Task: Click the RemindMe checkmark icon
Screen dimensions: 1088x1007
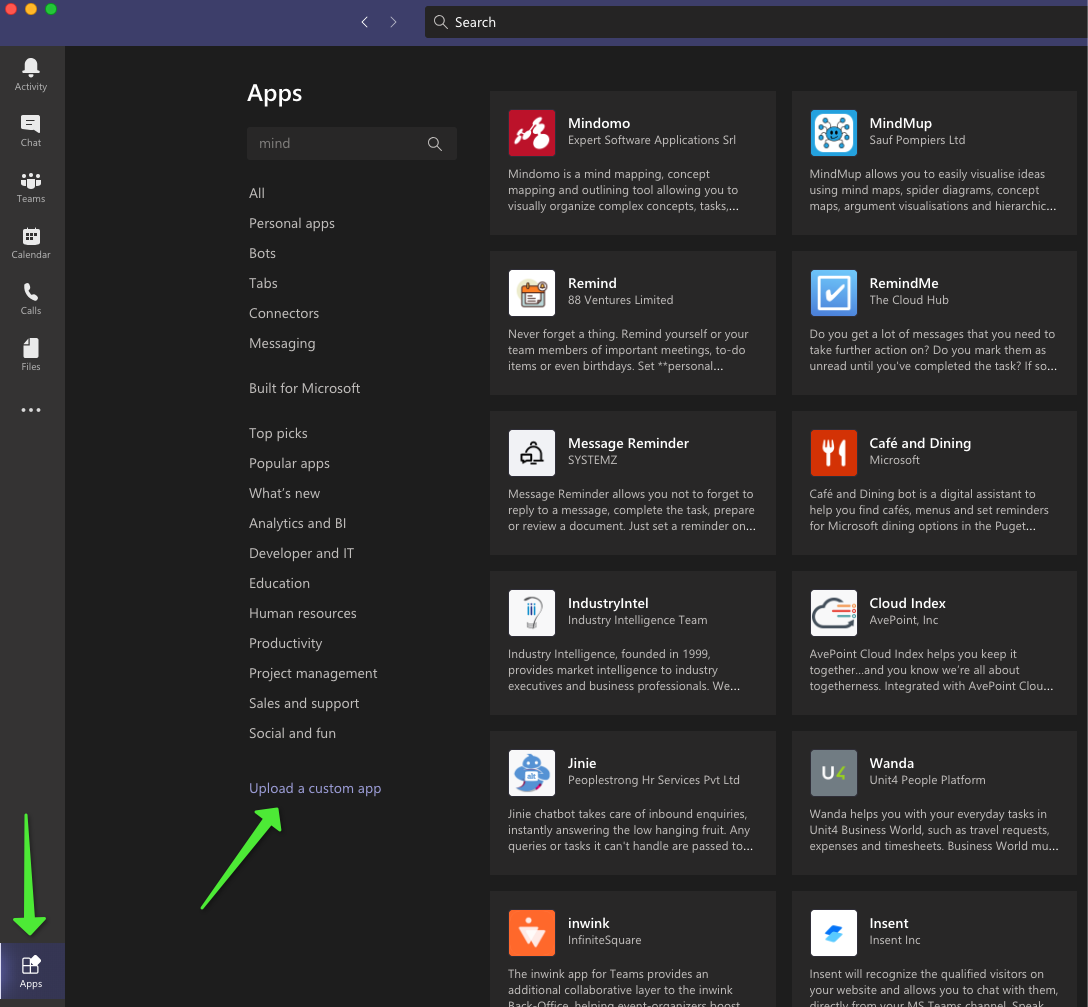Action: 833,293
